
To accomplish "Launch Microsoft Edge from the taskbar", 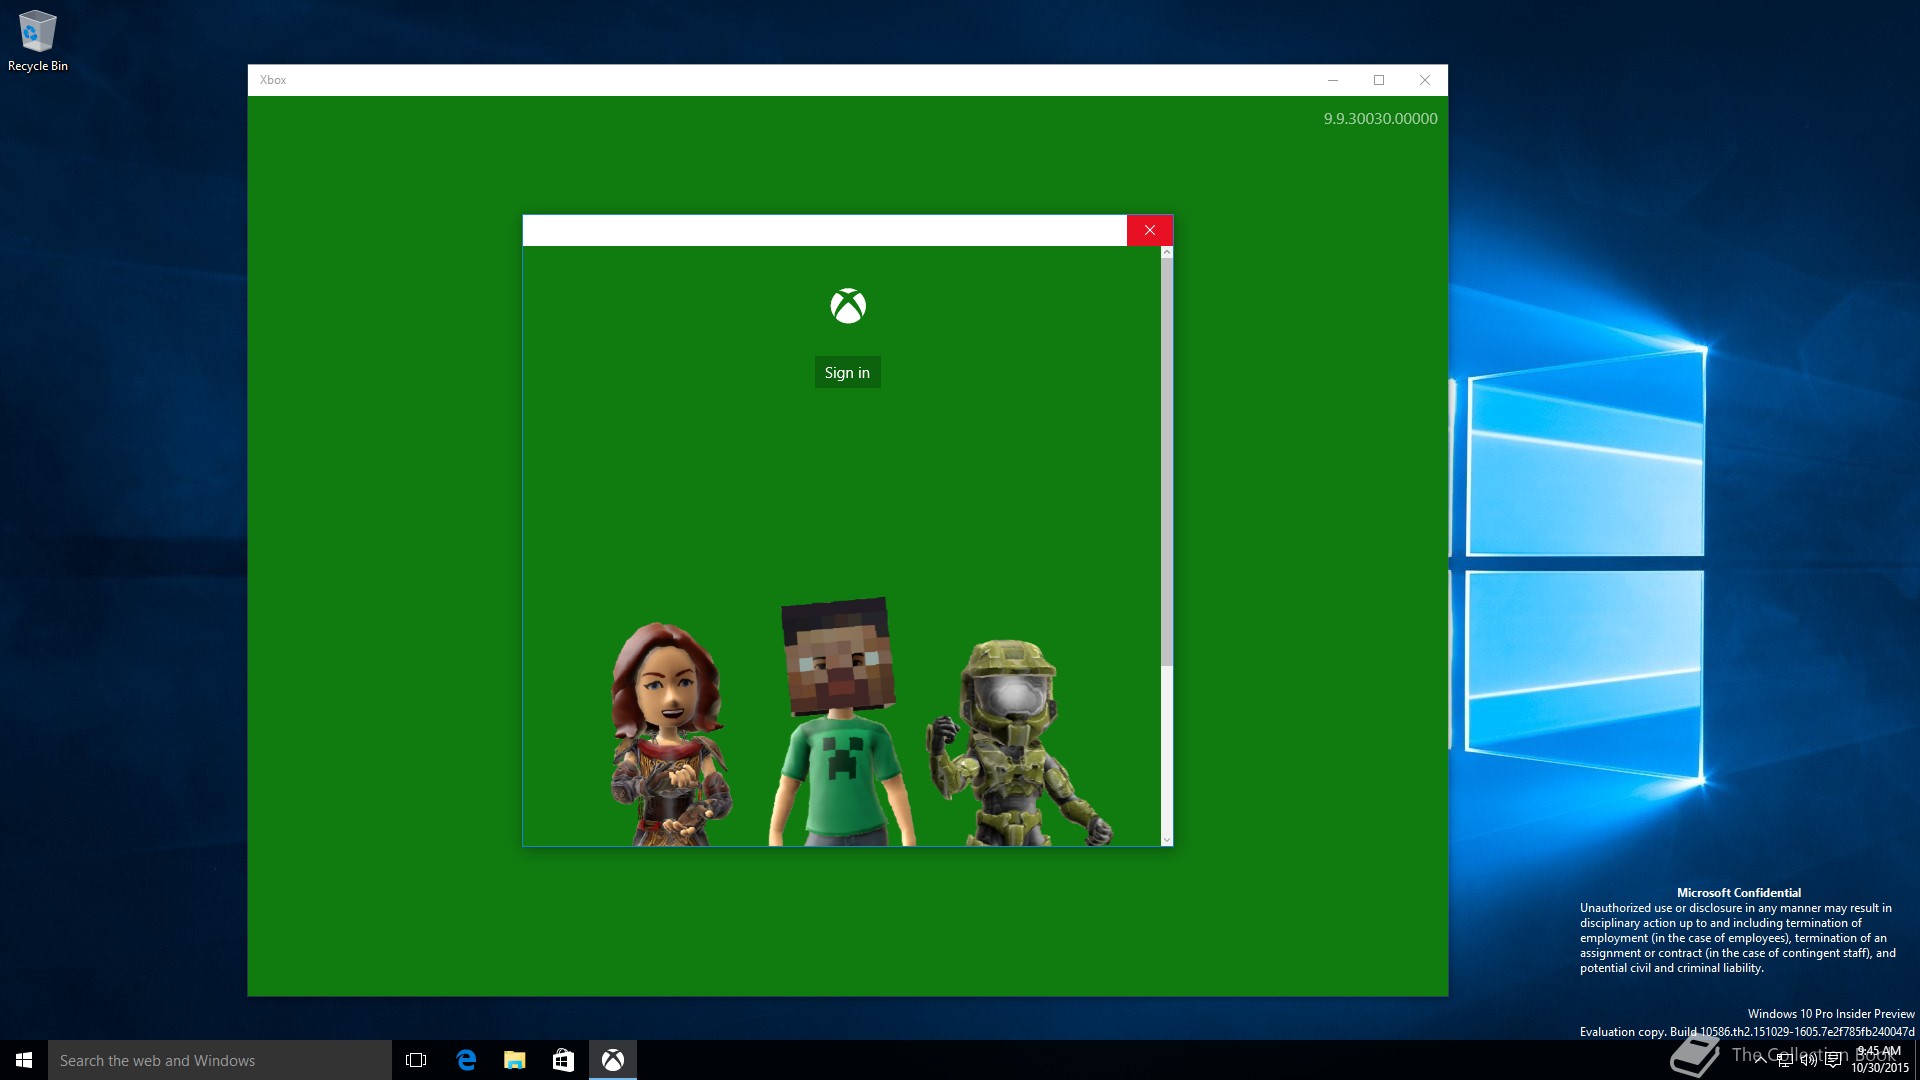I will [466, 1060].
